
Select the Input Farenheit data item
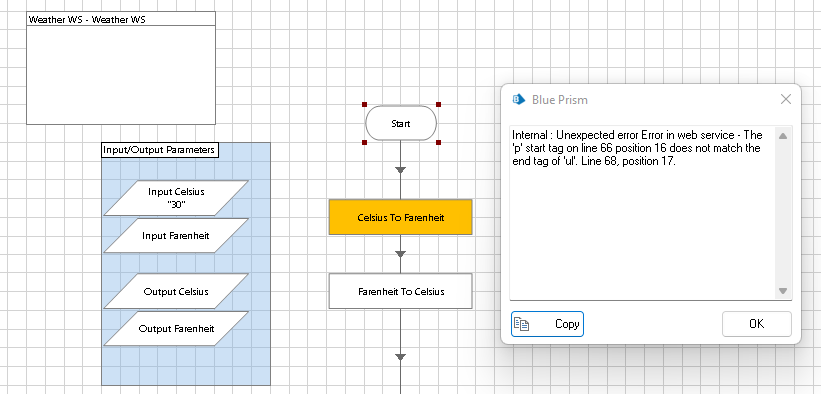(x=176, y=235)
